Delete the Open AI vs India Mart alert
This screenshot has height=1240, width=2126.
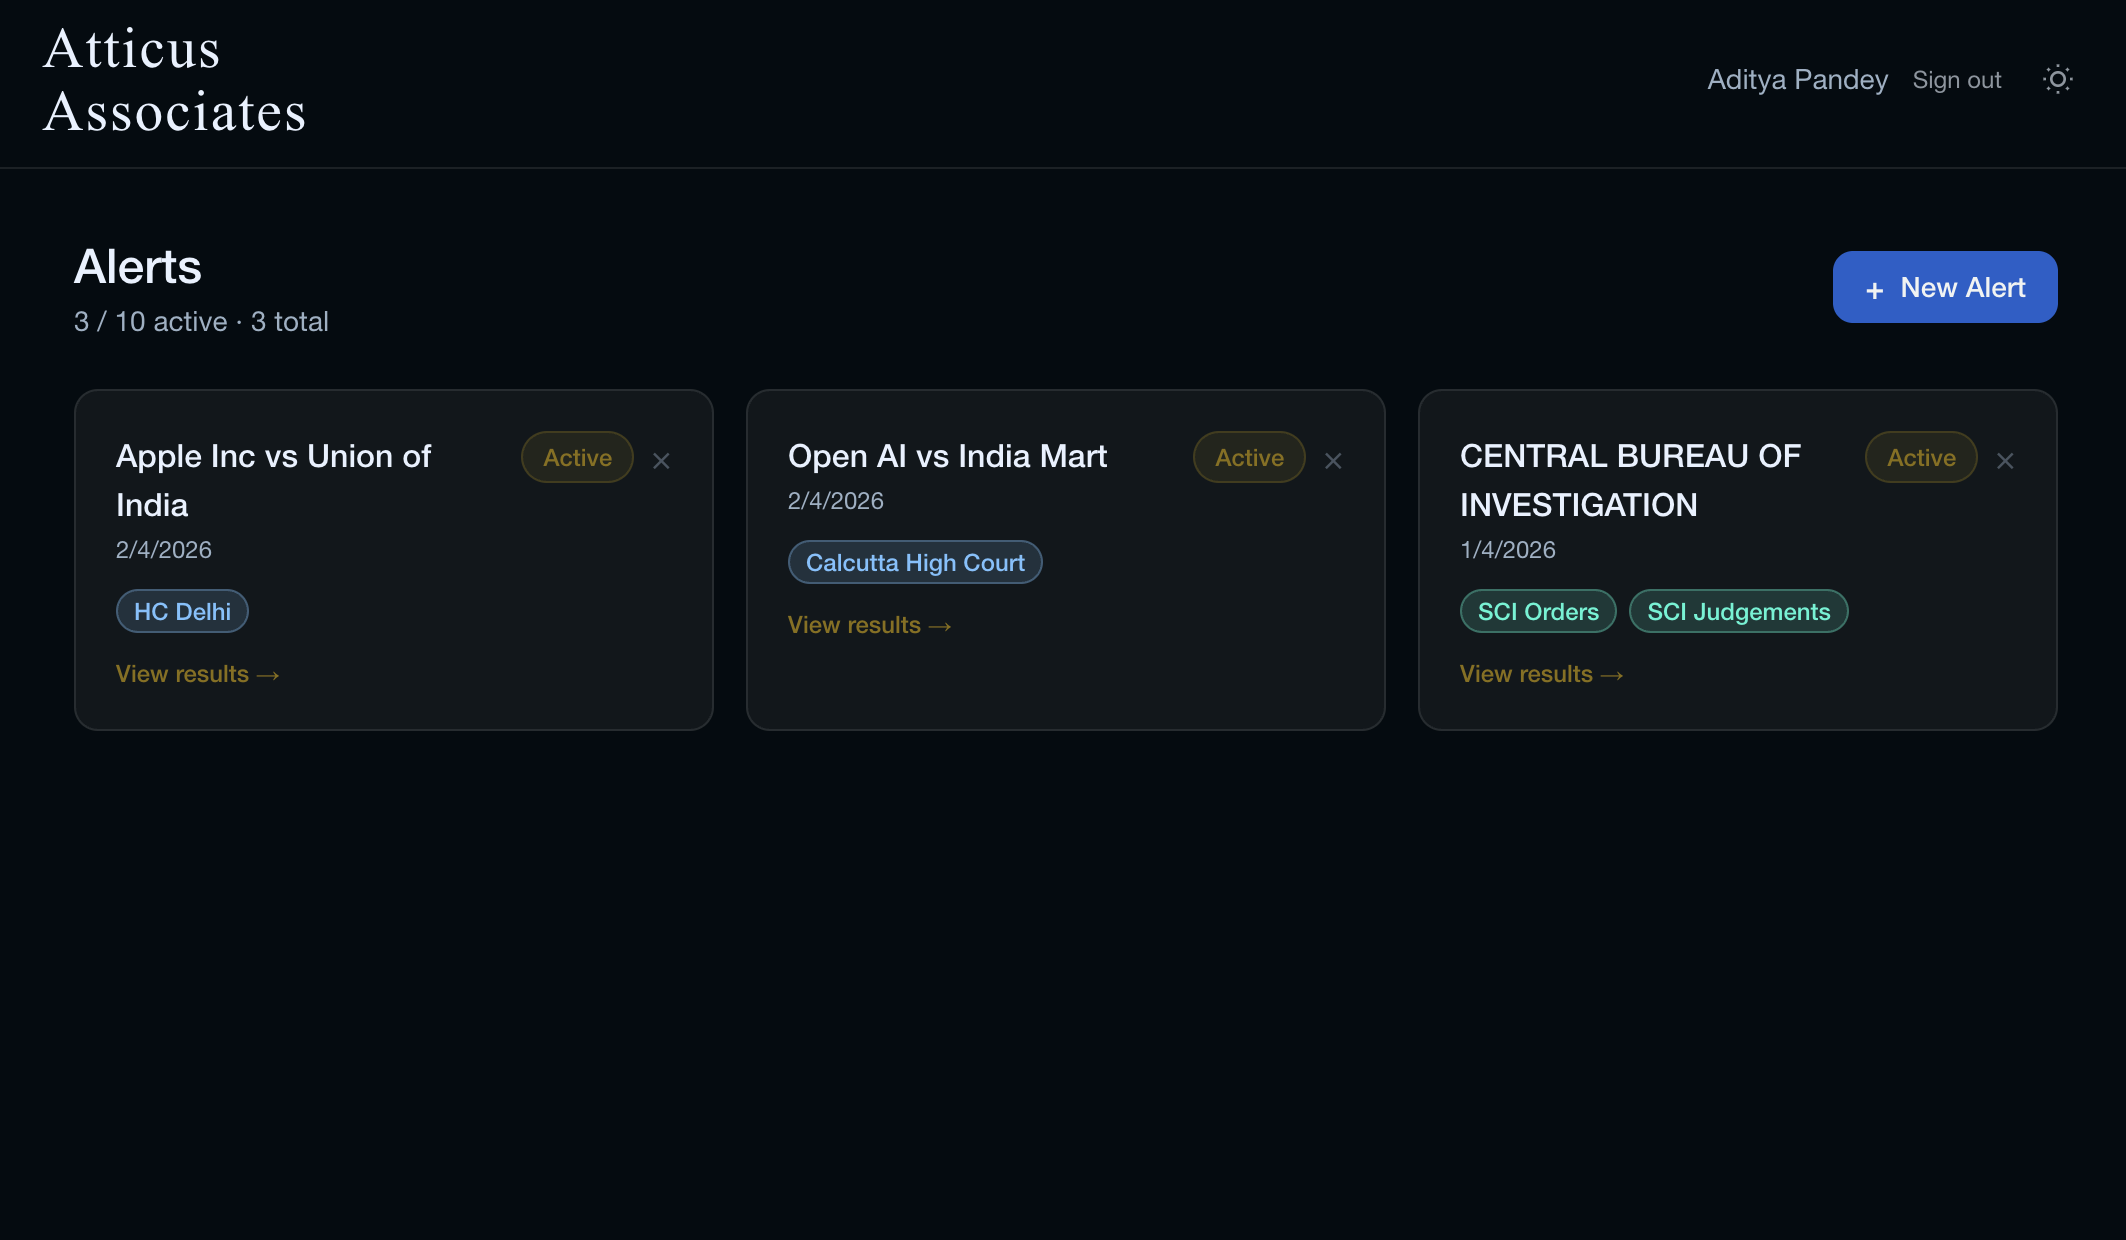pos(1333,461)
